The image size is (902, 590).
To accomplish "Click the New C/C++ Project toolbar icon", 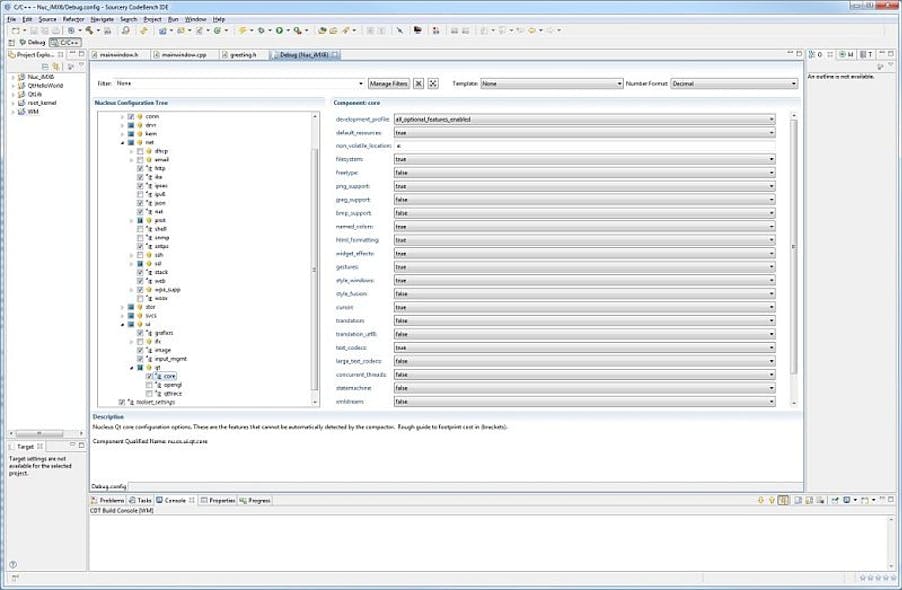I will 15,31.
